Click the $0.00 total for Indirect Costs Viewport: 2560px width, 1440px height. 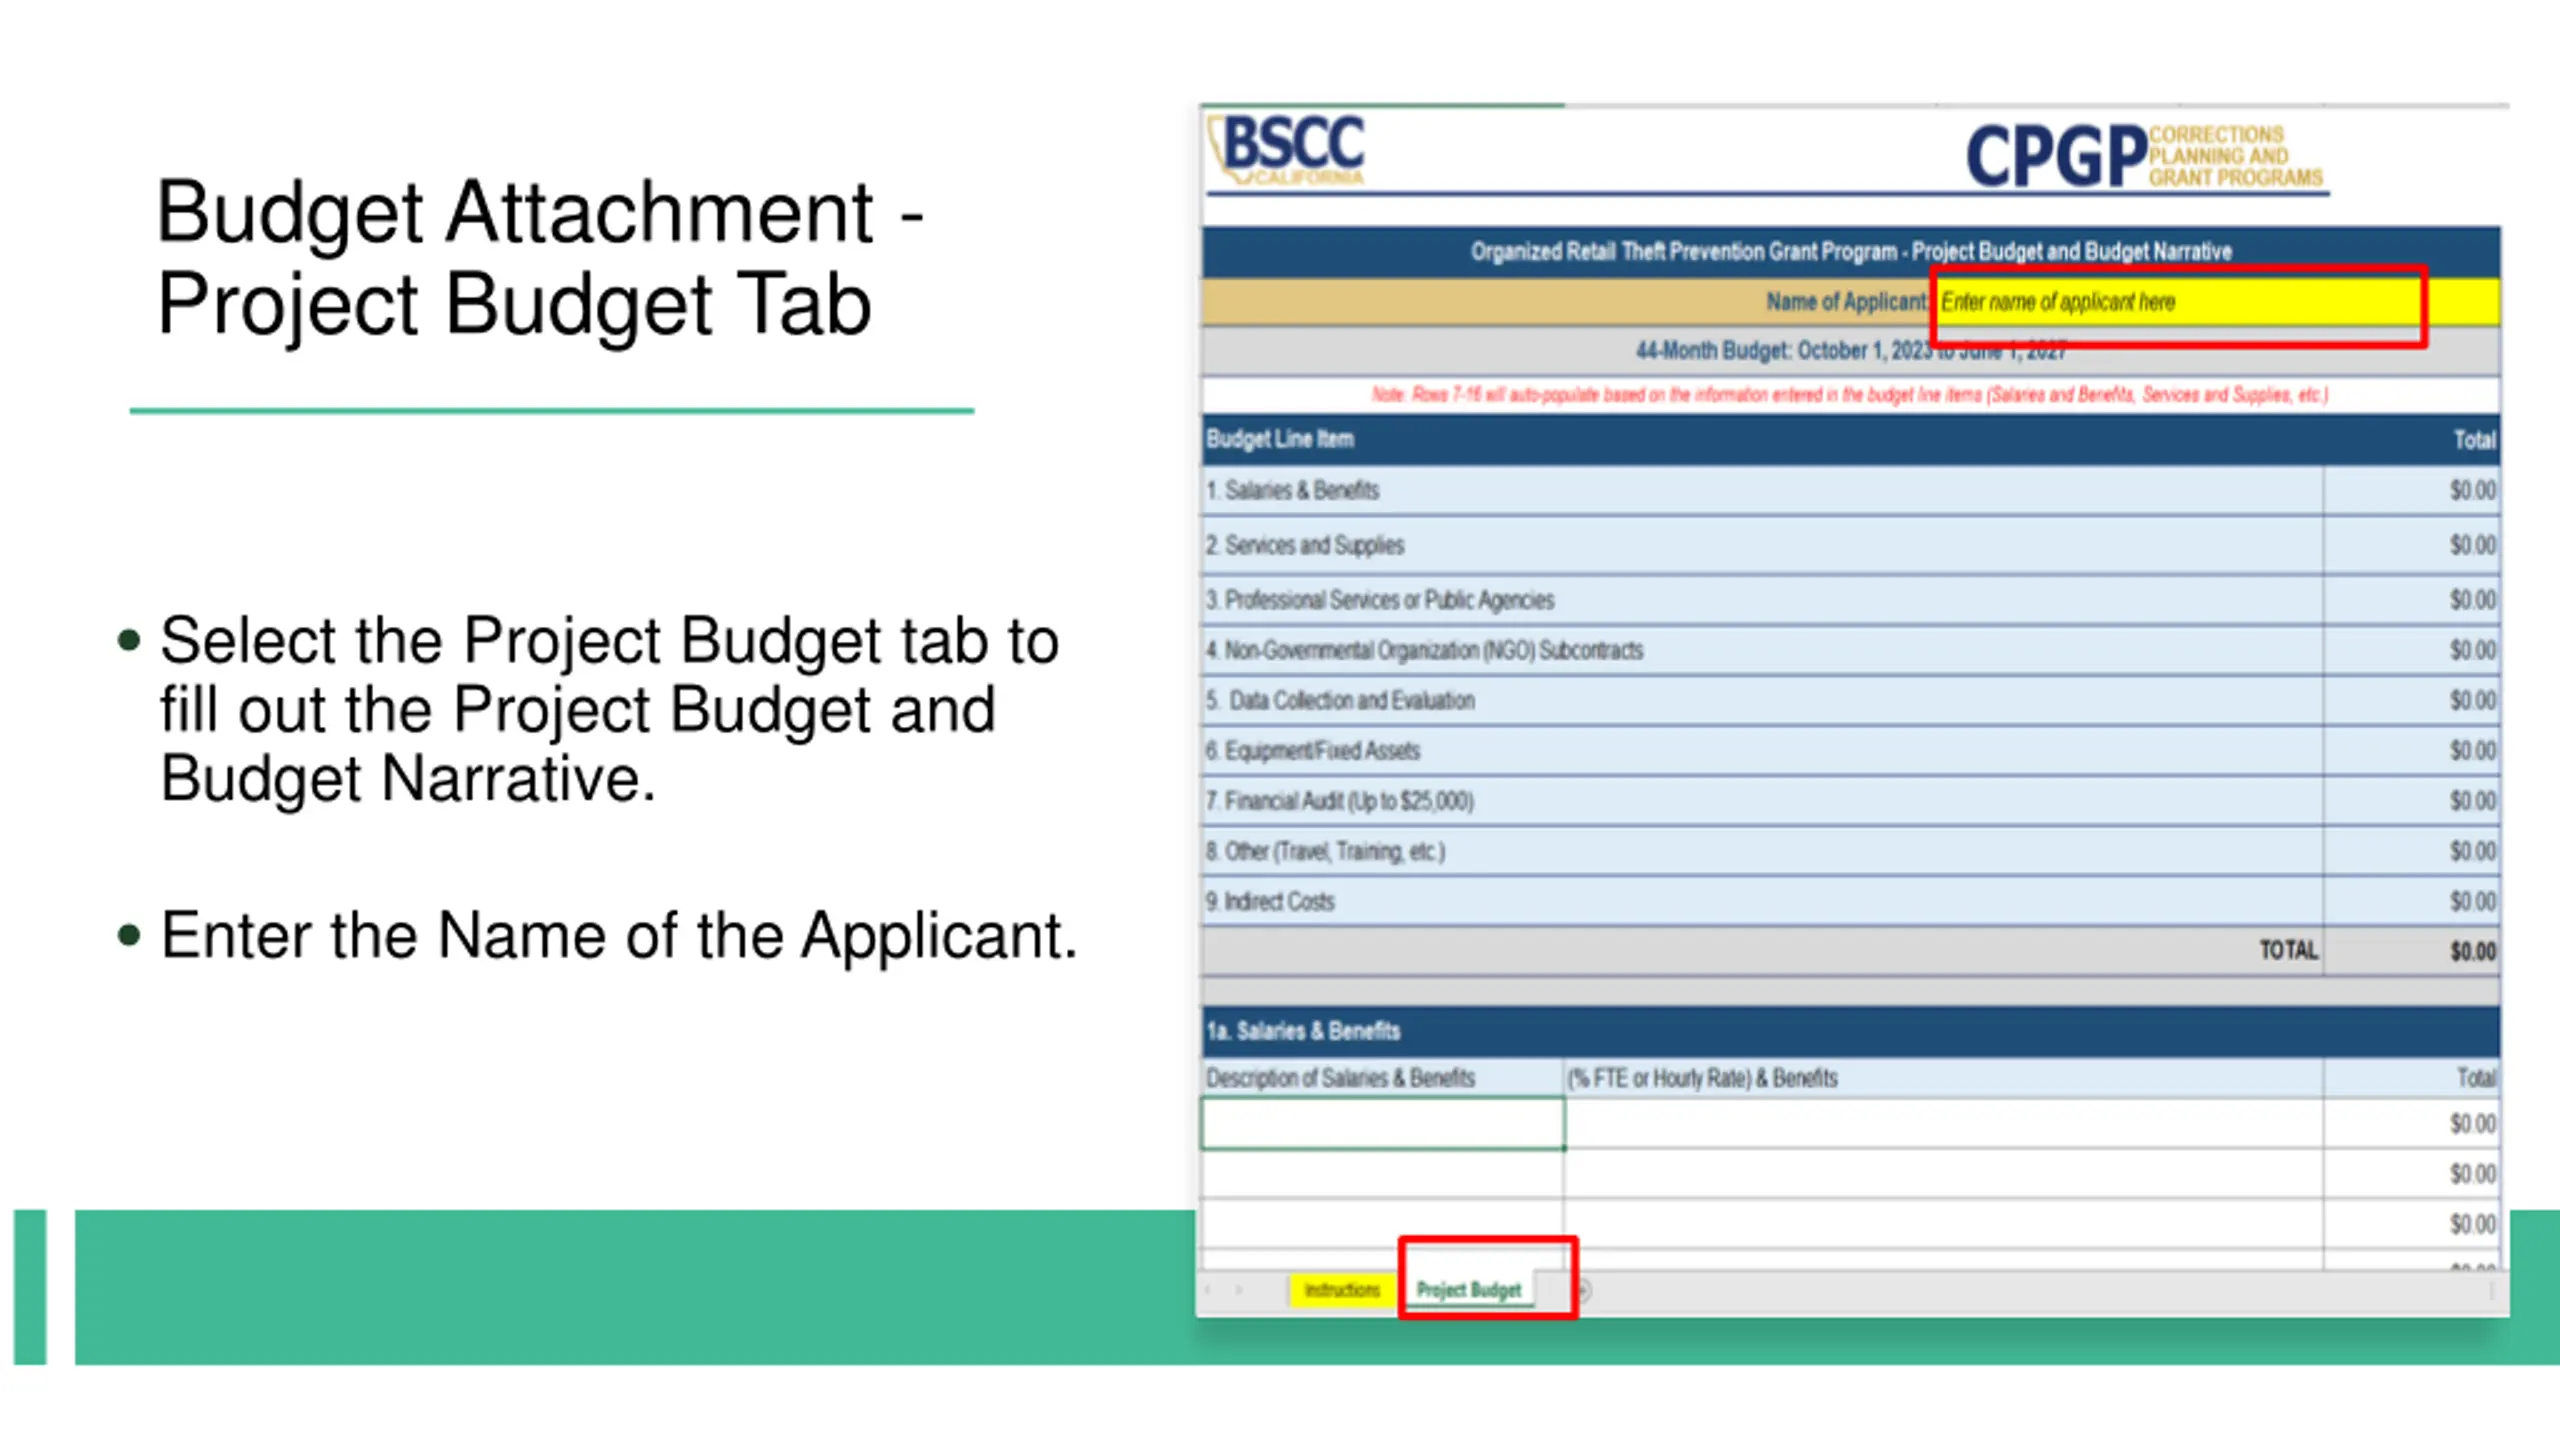click(2412, 902)
